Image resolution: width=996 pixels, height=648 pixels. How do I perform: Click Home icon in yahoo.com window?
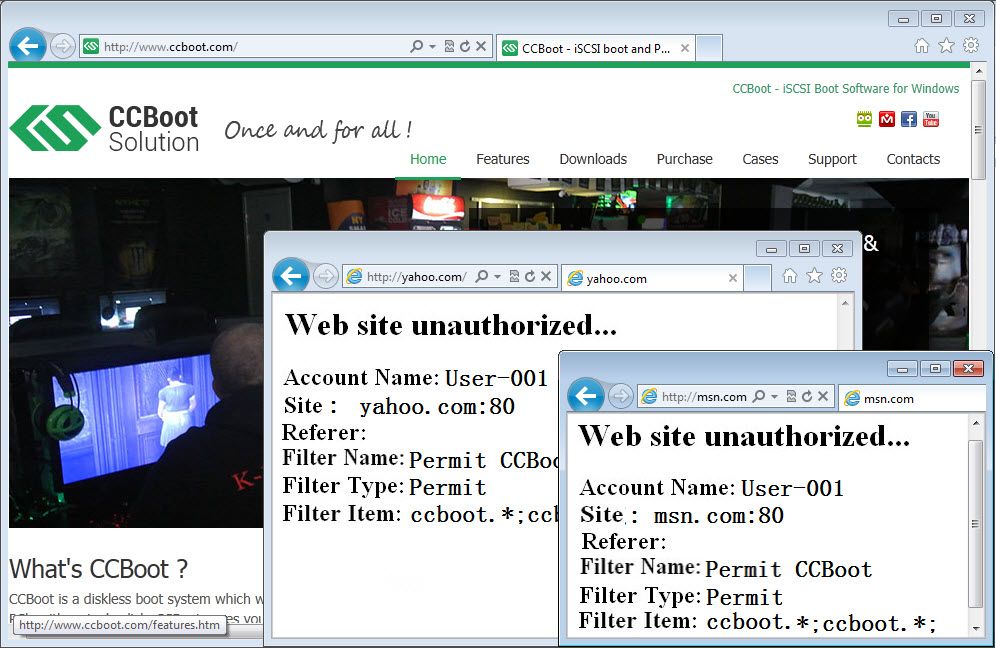click(x=790, y=275)
